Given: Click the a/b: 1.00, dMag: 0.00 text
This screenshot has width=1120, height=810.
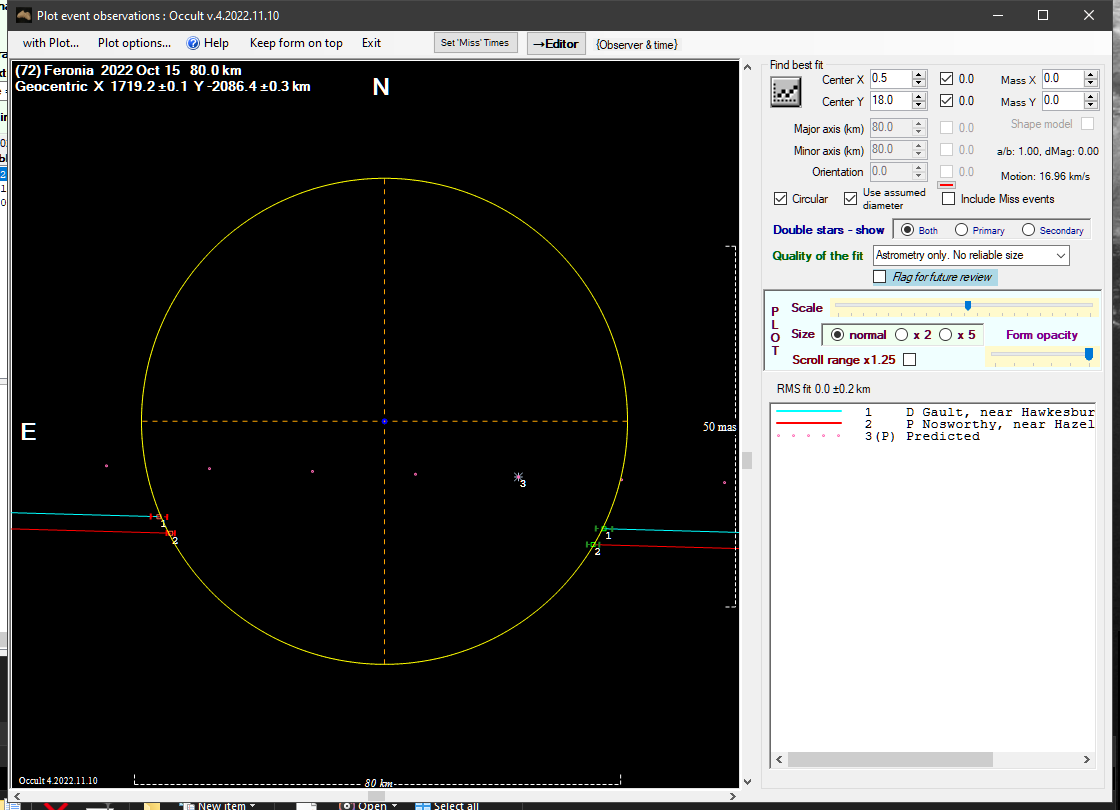Looking at the screenshot, I should [1048, 151].
